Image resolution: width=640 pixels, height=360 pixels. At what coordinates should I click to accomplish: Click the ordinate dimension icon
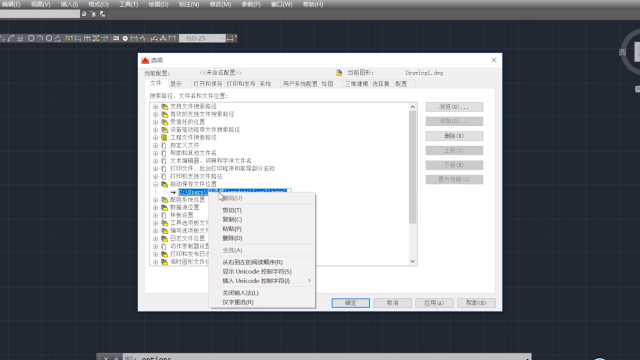pos(20,38)
